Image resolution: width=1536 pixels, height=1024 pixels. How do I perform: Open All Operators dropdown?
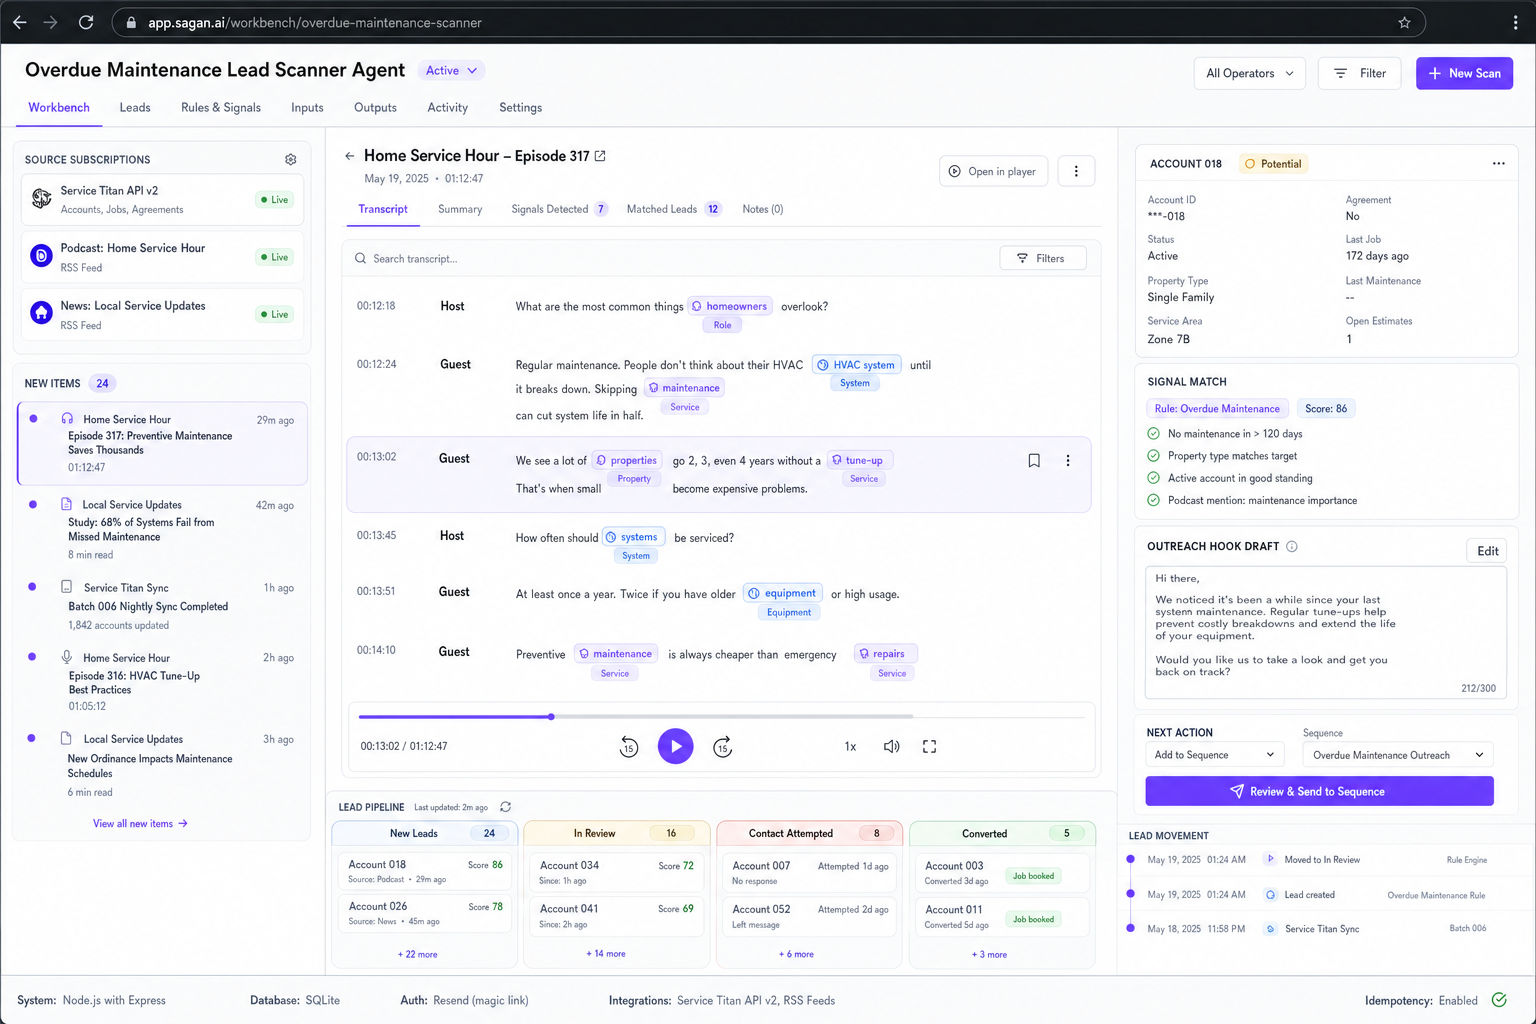pos(1249,73)
